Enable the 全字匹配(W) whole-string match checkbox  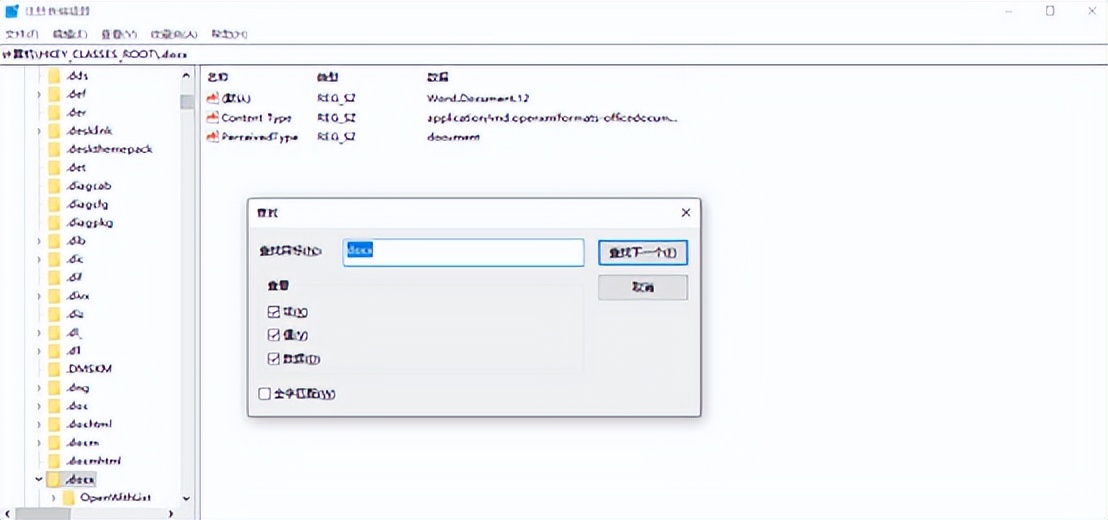[264, 394]
